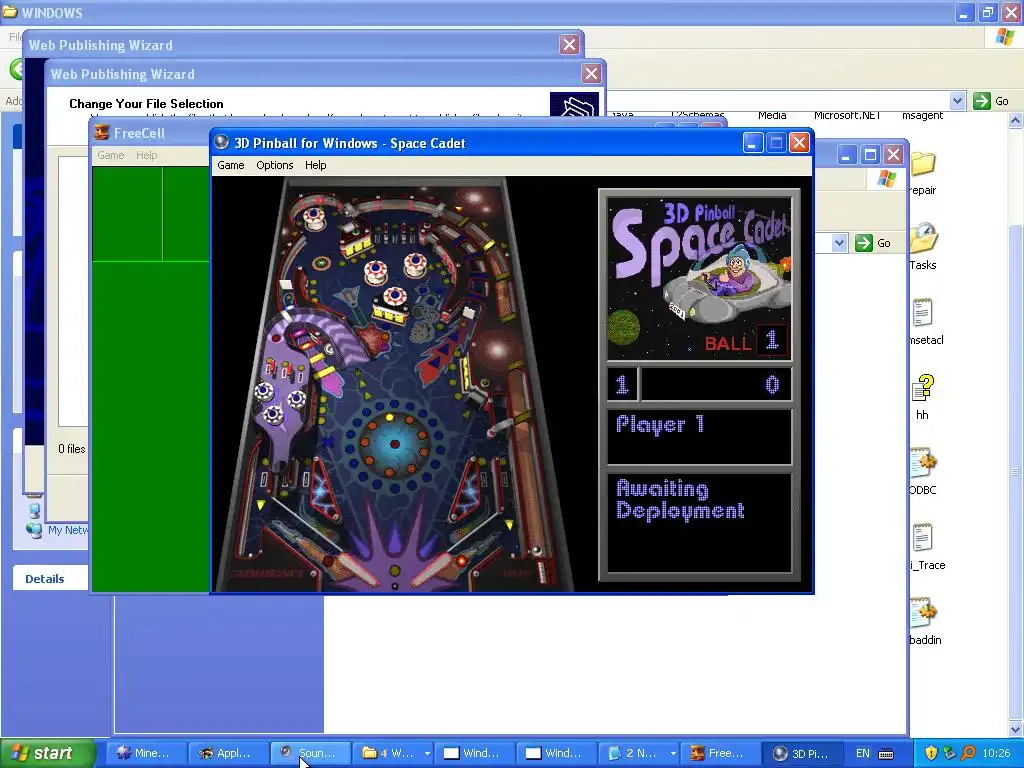Select the ODBC settings file icon
The image size is (1024, 768).
(923, 463)
